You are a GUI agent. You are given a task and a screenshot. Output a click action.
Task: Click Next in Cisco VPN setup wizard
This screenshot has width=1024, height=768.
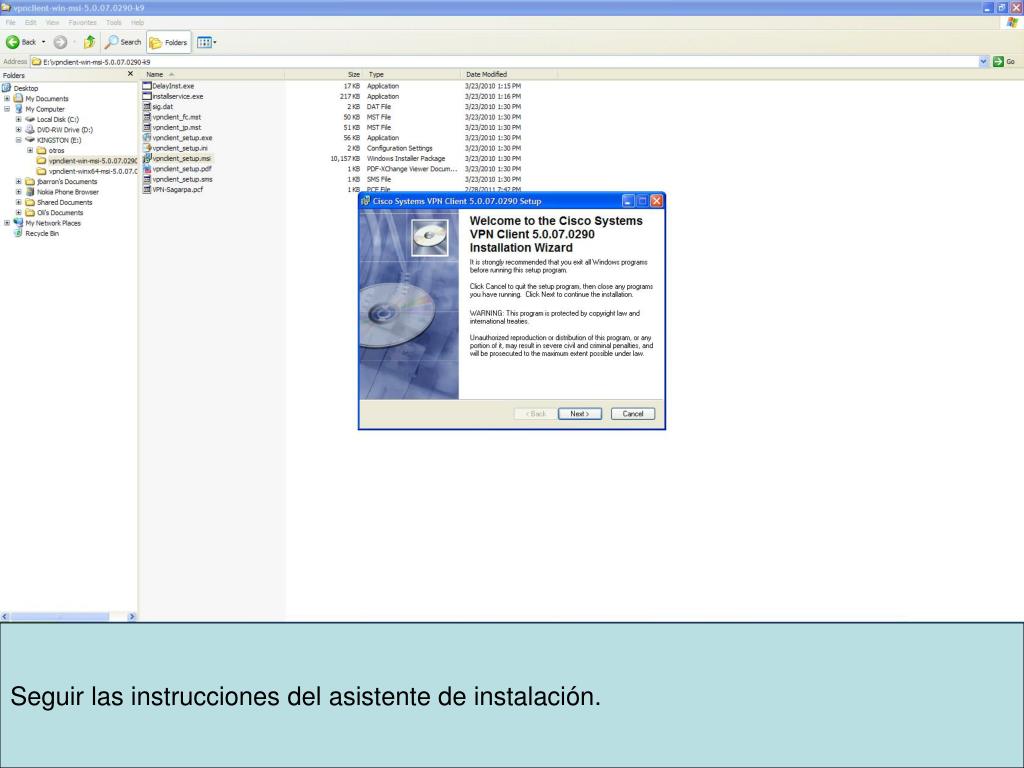click(x=580, y=414)
